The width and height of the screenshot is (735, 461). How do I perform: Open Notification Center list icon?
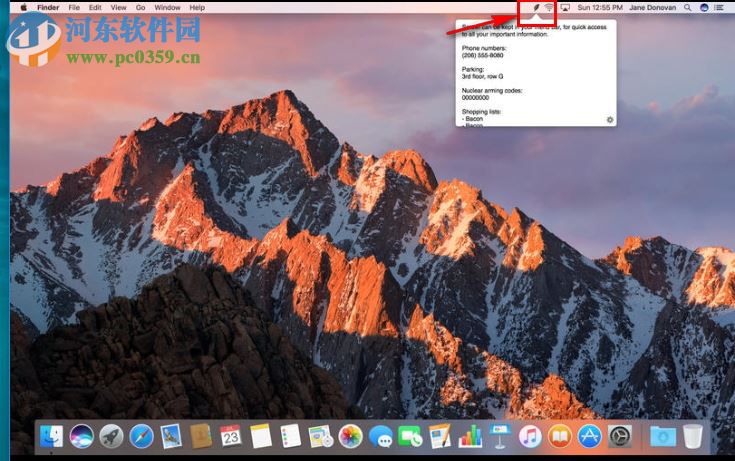[x=719, y=8]
